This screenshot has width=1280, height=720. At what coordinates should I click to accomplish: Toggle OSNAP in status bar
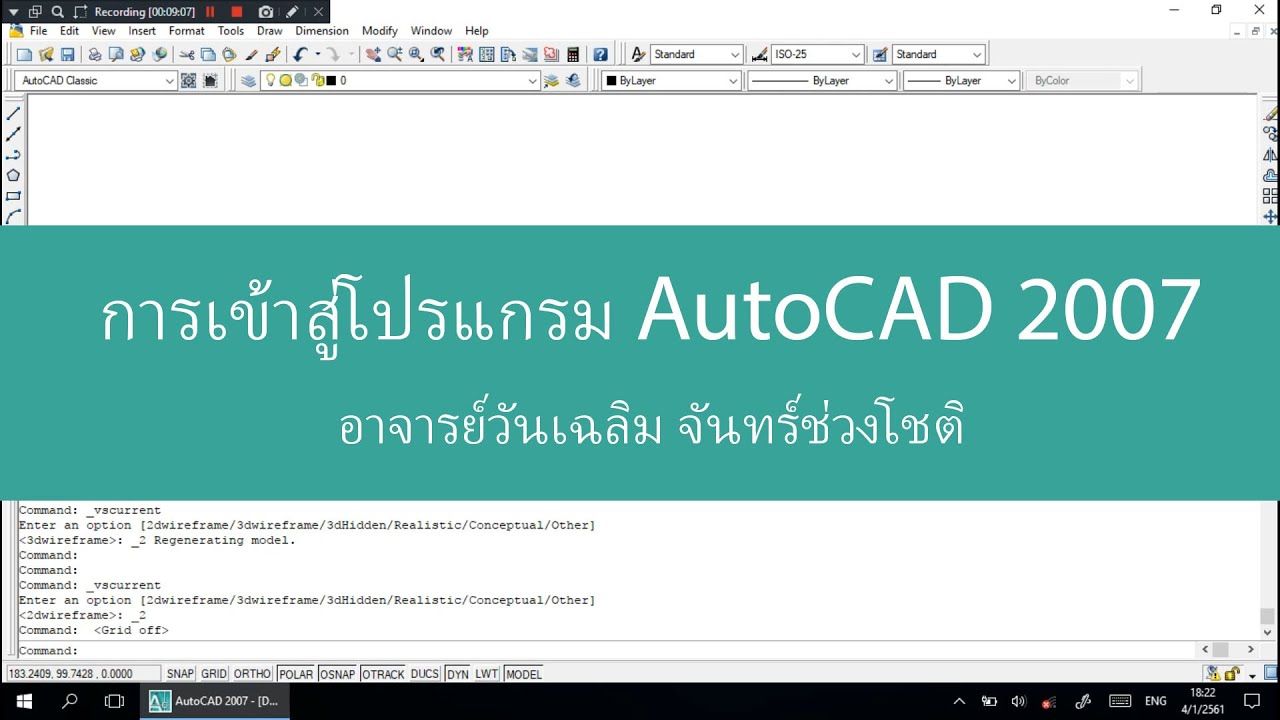point(338,674)
